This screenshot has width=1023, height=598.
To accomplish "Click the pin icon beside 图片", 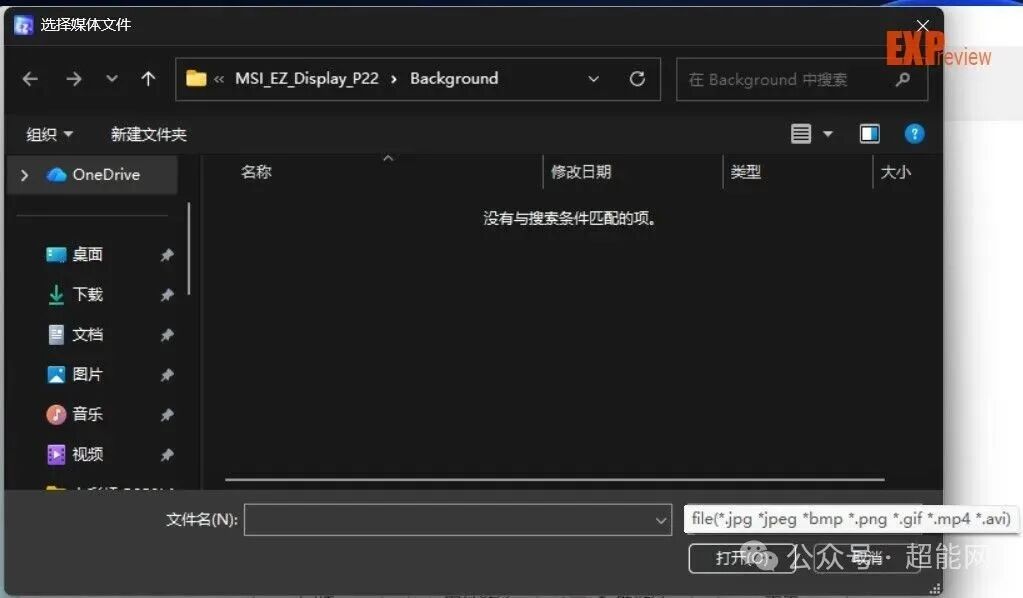I will tap(167, 375).
